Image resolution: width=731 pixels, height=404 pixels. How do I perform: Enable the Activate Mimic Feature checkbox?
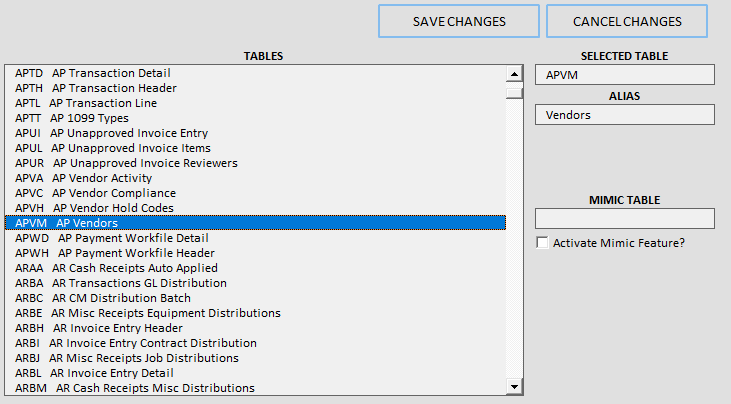542,243
